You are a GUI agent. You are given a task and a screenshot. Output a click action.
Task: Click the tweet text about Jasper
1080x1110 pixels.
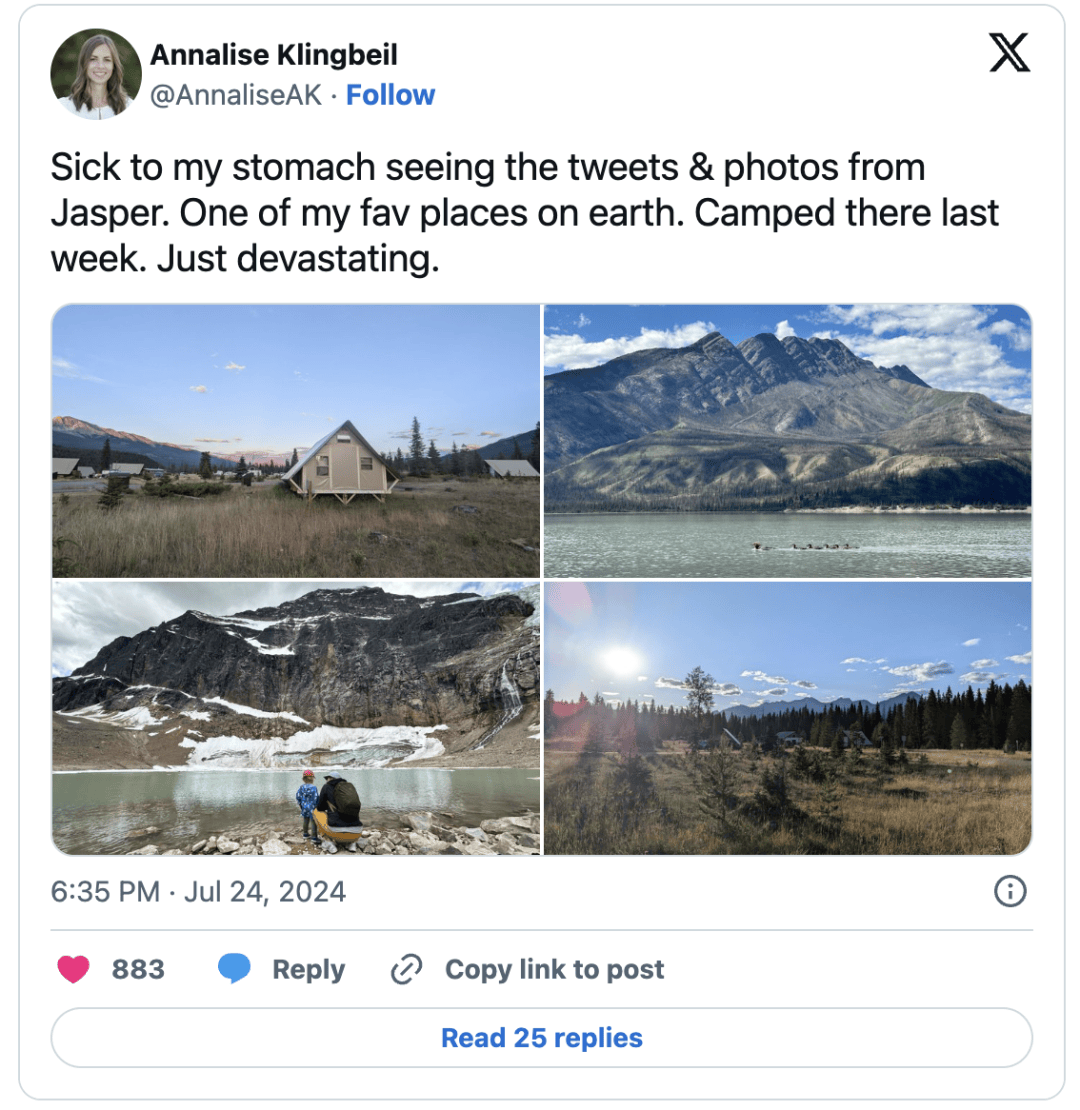click(x=524, y=213)
